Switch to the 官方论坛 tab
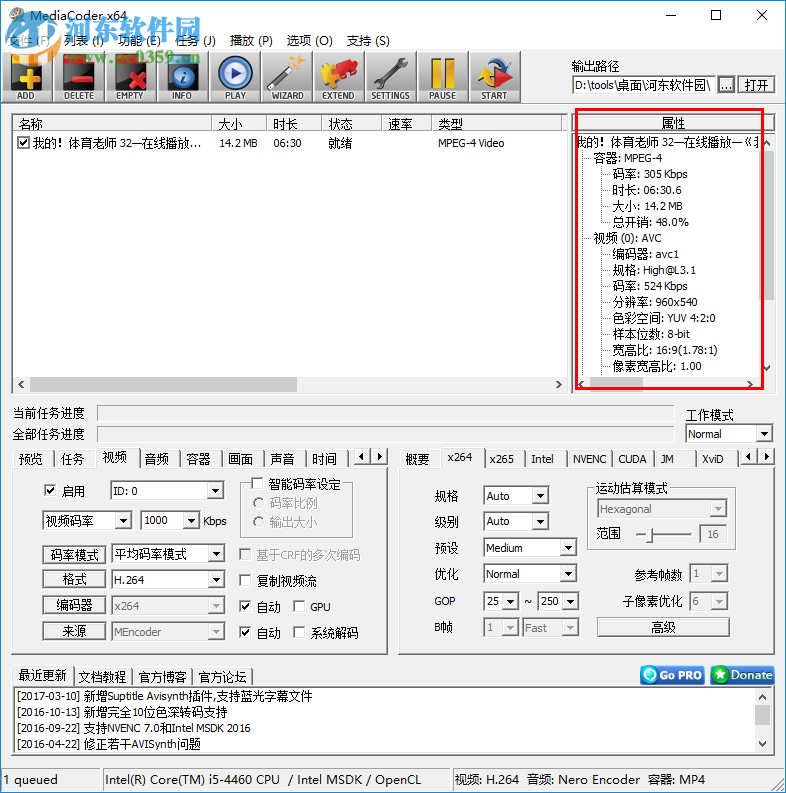Viewport: 786px width, 793px height. tap(223, 677)
